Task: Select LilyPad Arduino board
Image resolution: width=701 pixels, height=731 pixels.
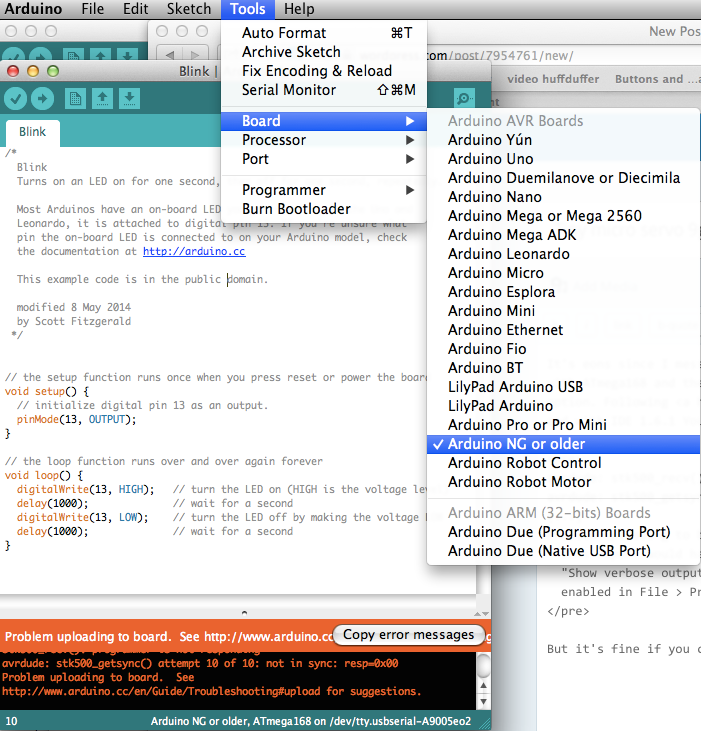Action: click(563, 406)
